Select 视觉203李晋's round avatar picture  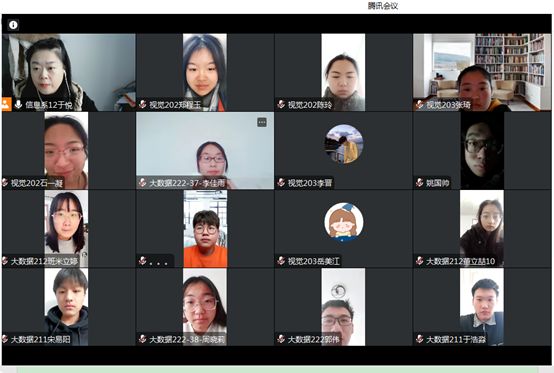pos(344,144)
